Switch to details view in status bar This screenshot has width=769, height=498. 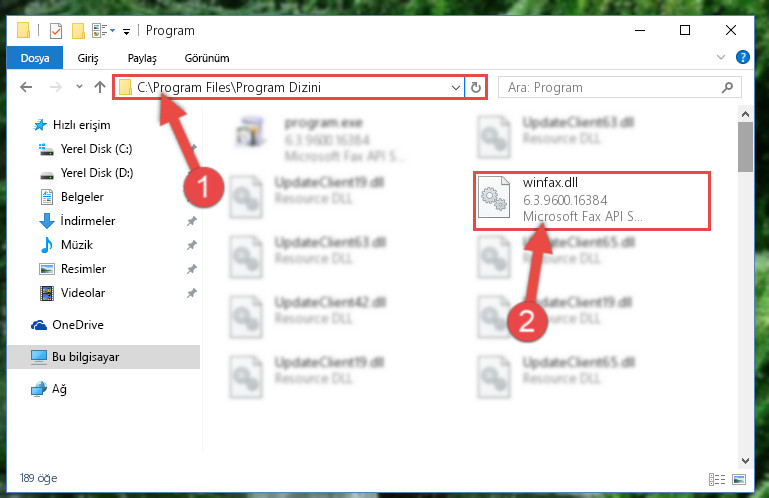point(717,479)
